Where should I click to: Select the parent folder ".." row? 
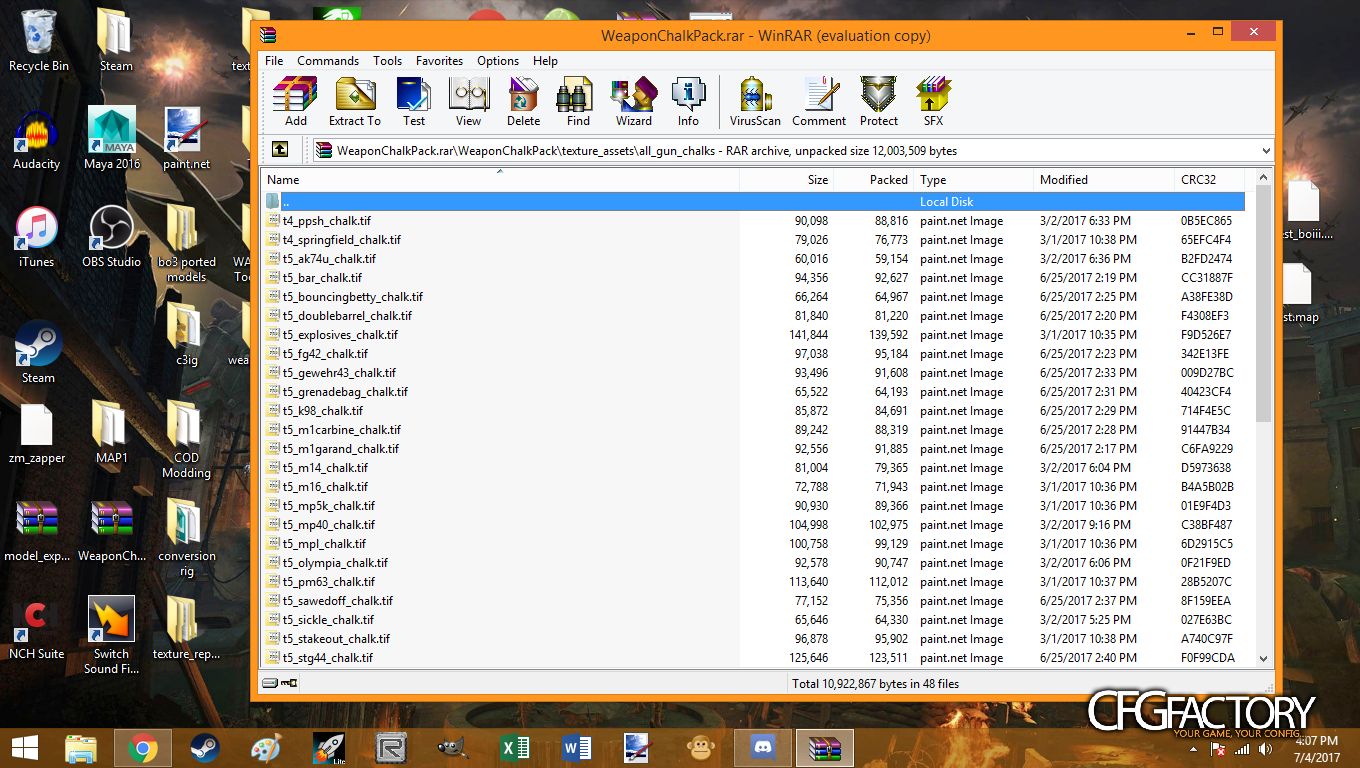pos(754,202)
